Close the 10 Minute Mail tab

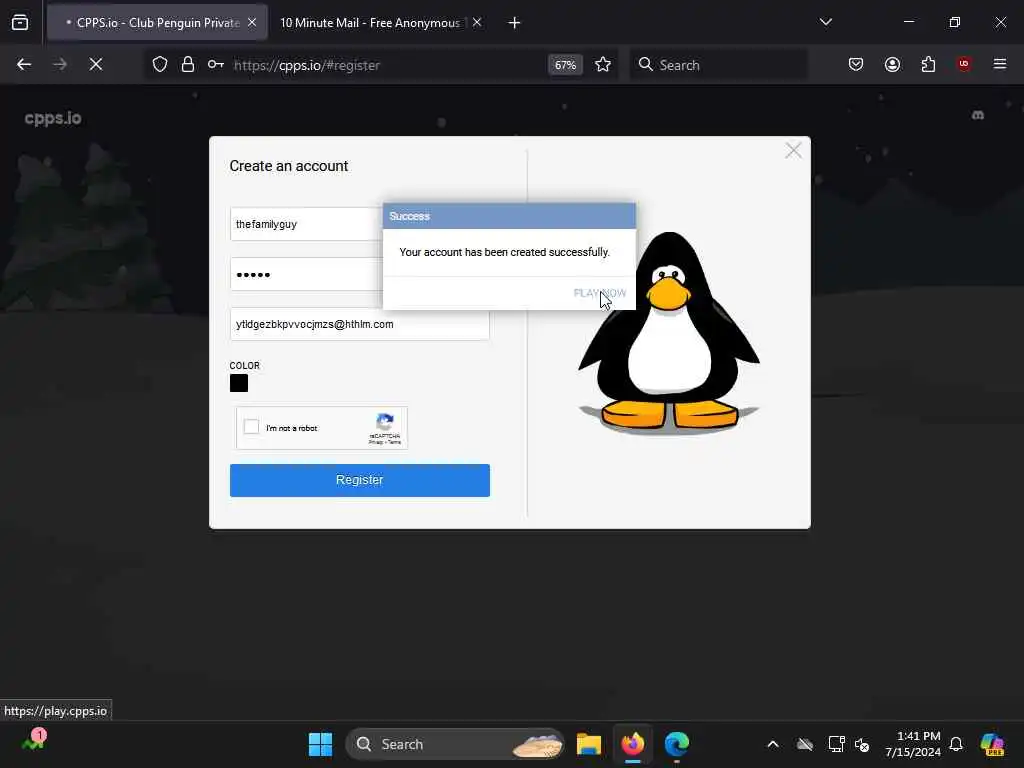click(477, 22)
